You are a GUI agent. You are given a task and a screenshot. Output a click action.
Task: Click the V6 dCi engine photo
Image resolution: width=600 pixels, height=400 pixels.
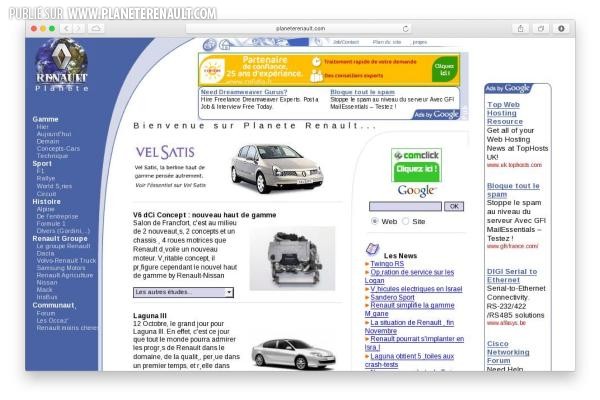tap(292, 258)
